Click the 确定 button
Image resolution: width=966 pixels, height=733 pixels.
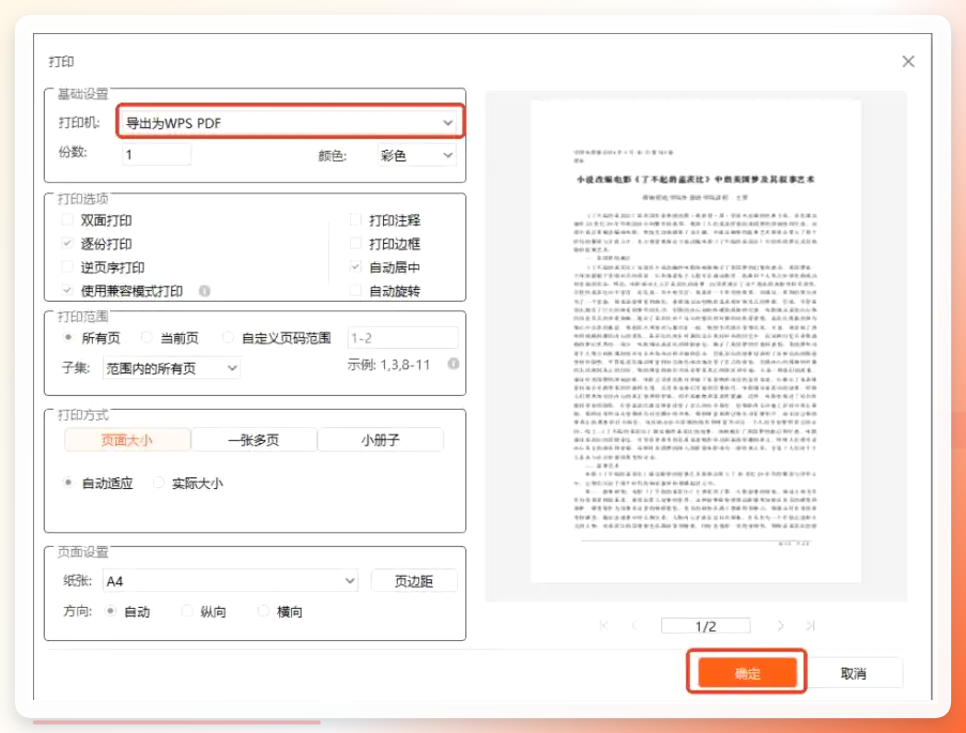coord(747,673)
